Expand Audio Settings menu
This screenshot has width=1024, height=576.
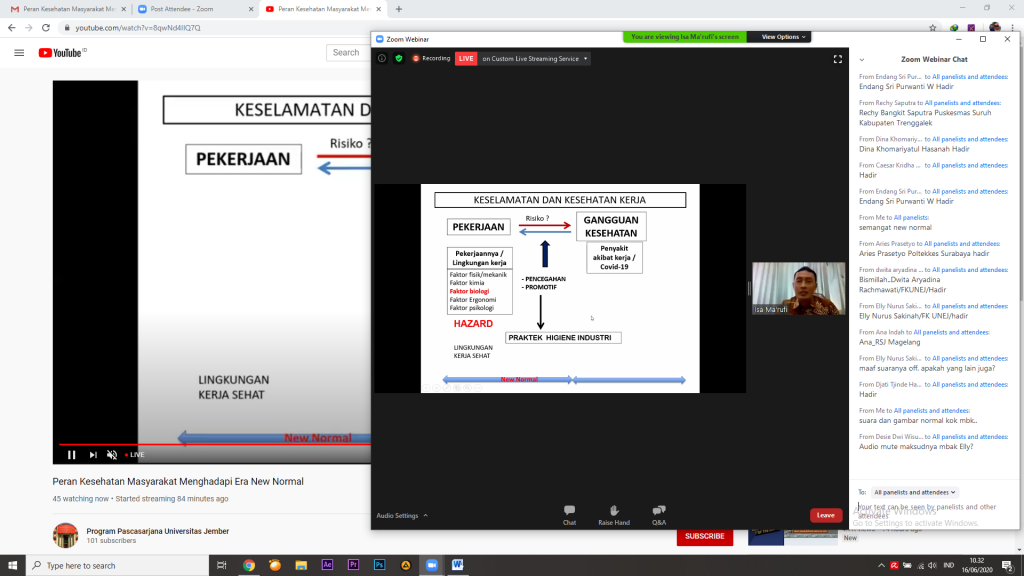coord(402,516)
